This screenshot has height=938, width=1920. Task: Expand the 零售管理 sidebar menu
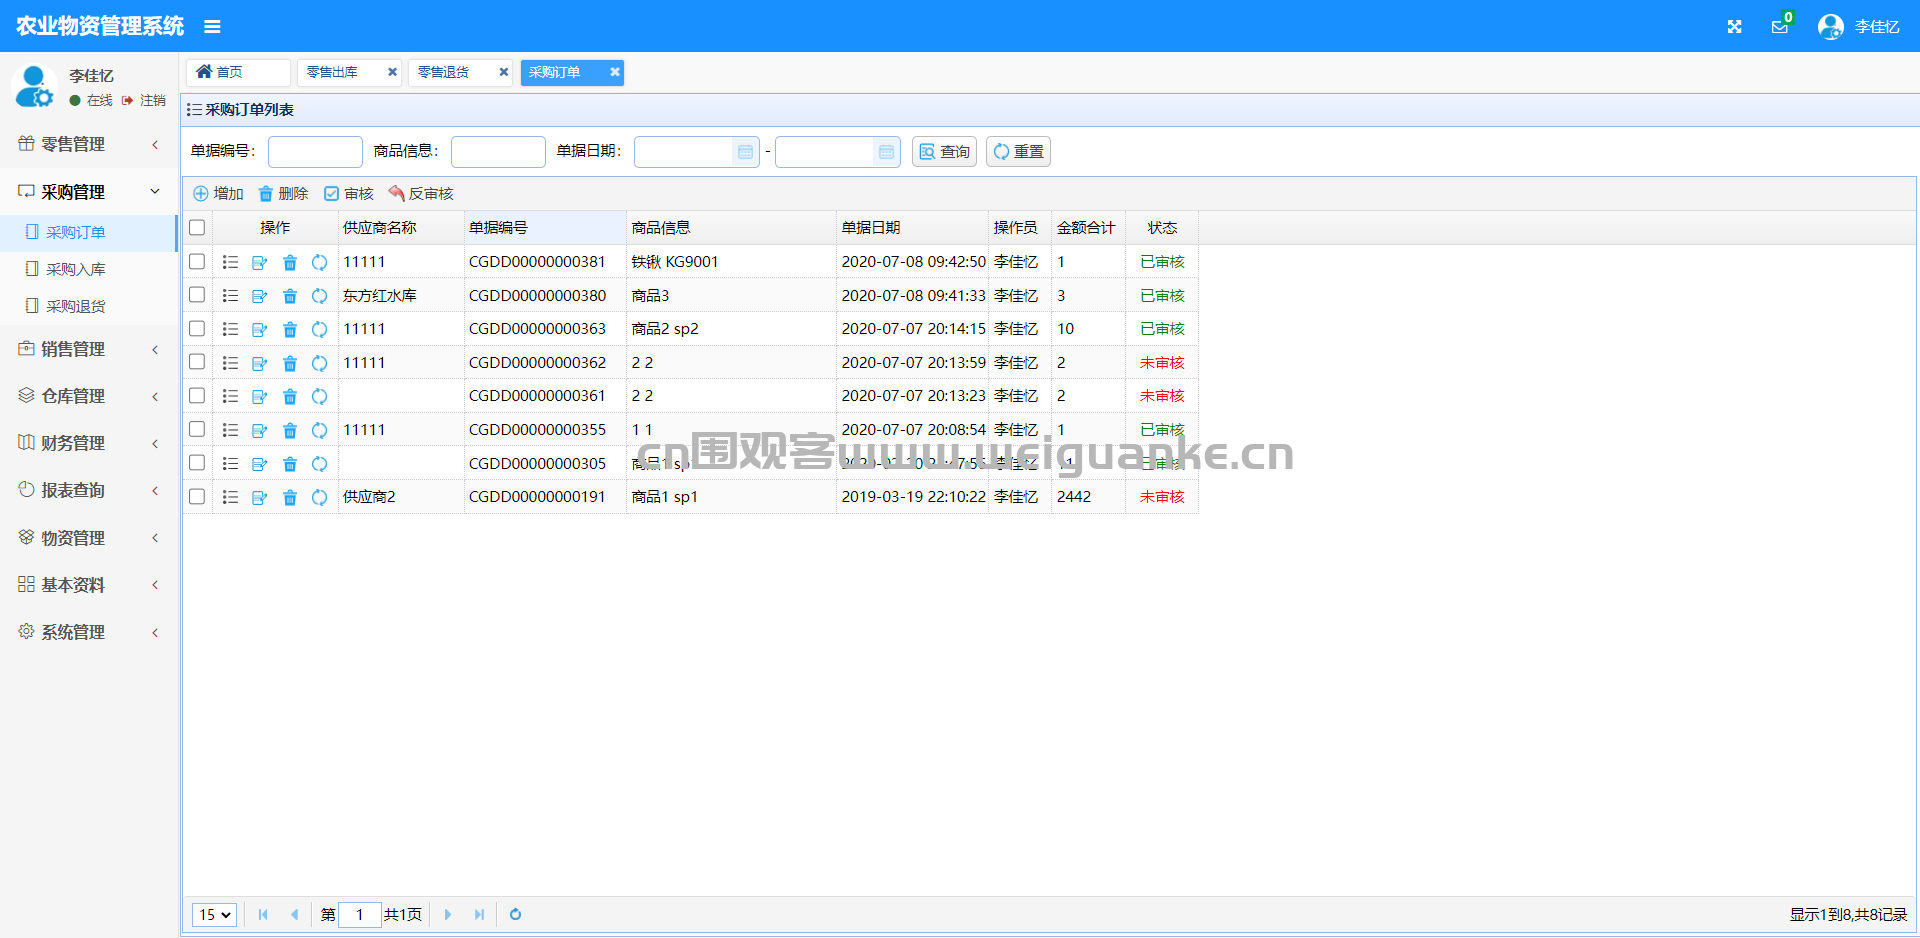tap(89, 144)
